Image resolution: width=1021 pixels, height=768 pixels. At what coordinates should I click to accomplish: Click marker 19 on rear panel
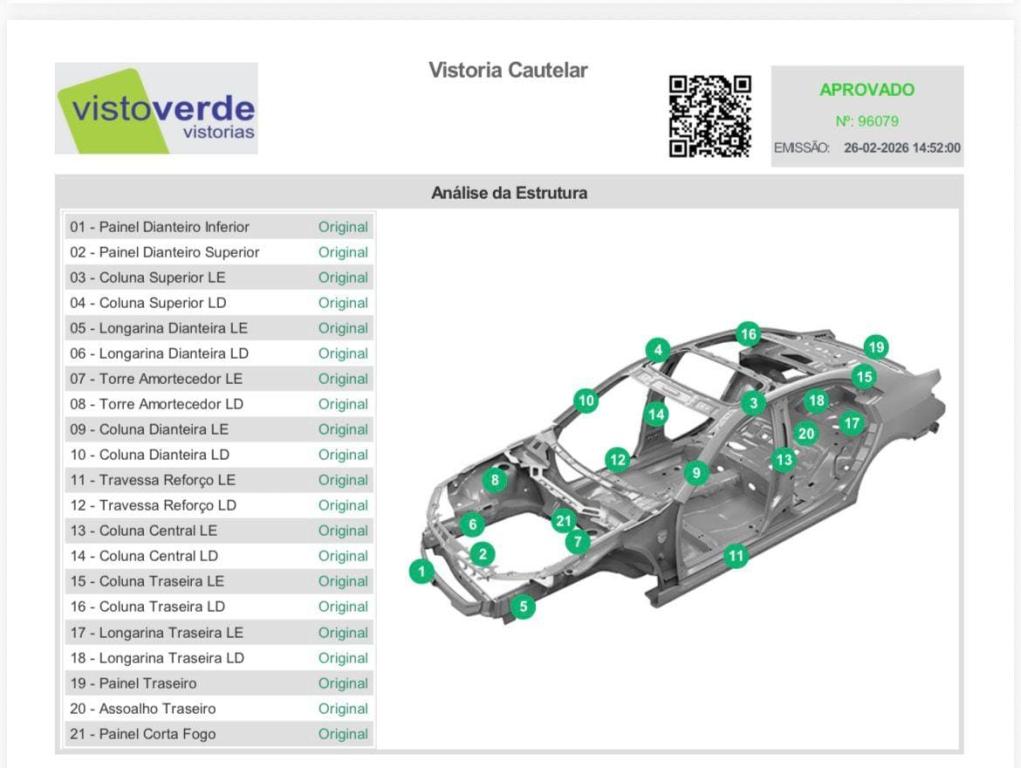click(876, 347)
